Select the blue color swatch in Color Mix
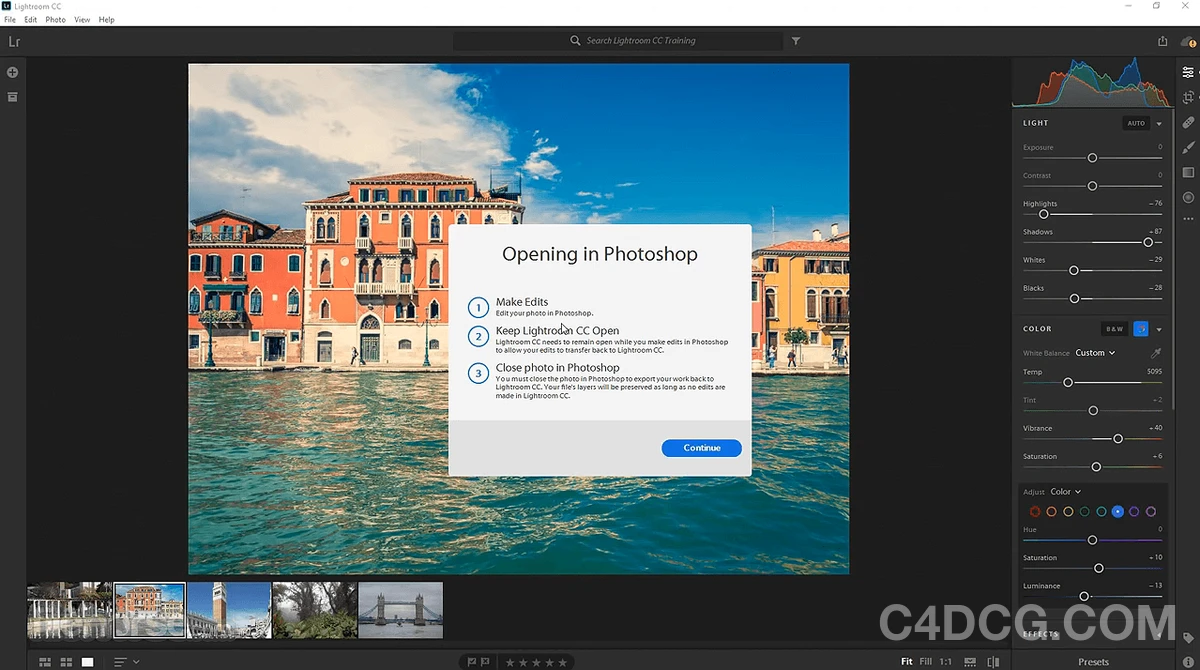Screen dimensions: 1200x670 tap(1118, 511)
